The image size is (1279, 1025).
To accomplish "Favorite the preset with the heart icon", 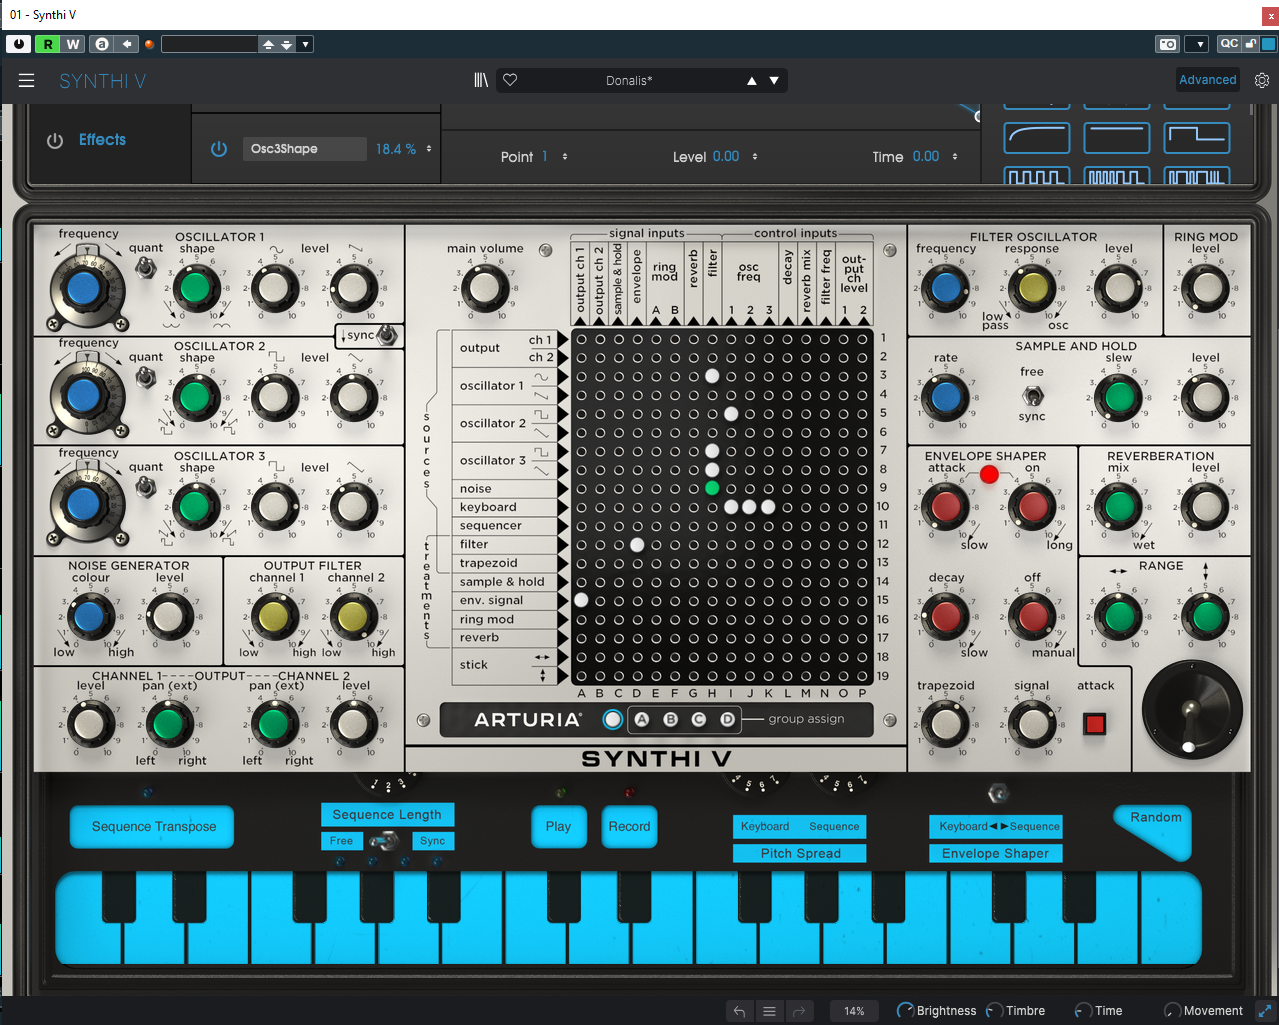I will [x=510, y=80].
